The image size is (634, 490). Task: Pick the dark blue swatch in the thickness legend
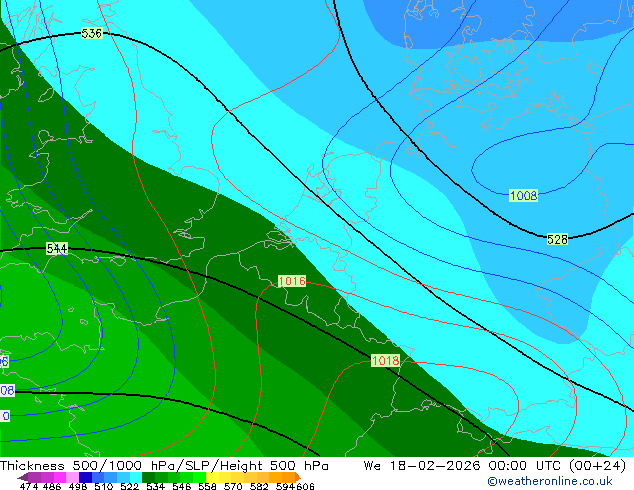click(85, 477)
